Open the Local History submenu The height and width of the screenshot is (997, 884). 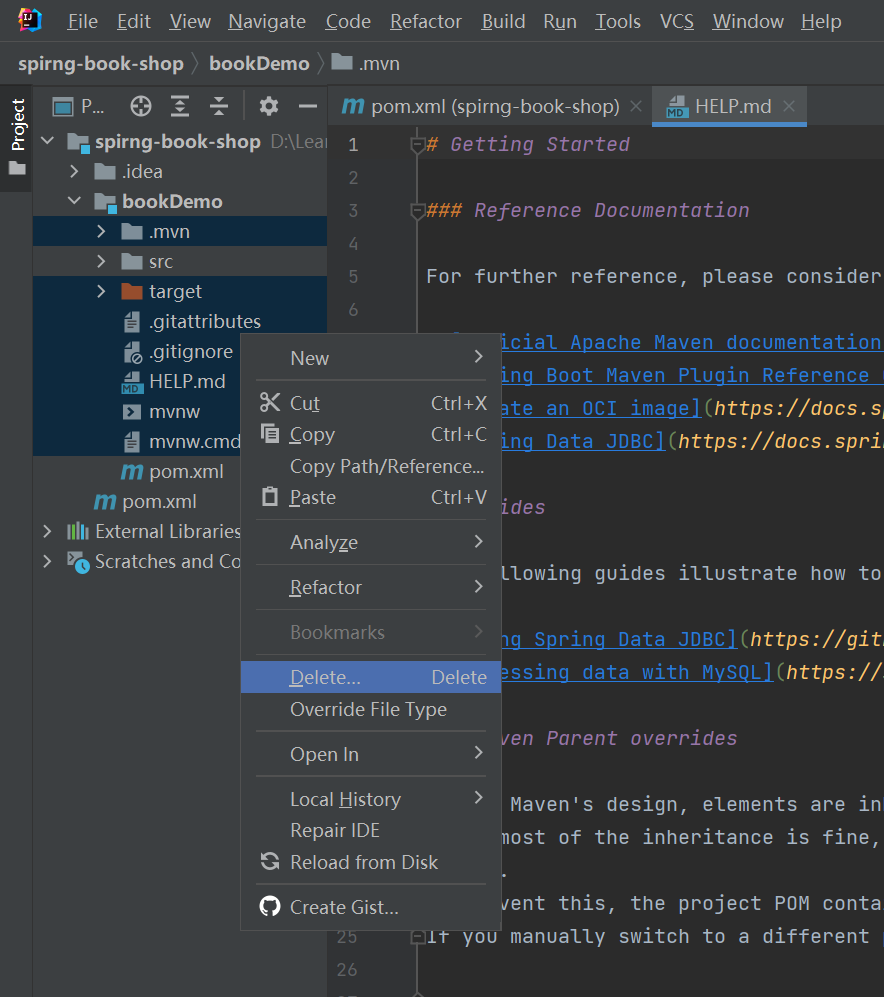371,799
